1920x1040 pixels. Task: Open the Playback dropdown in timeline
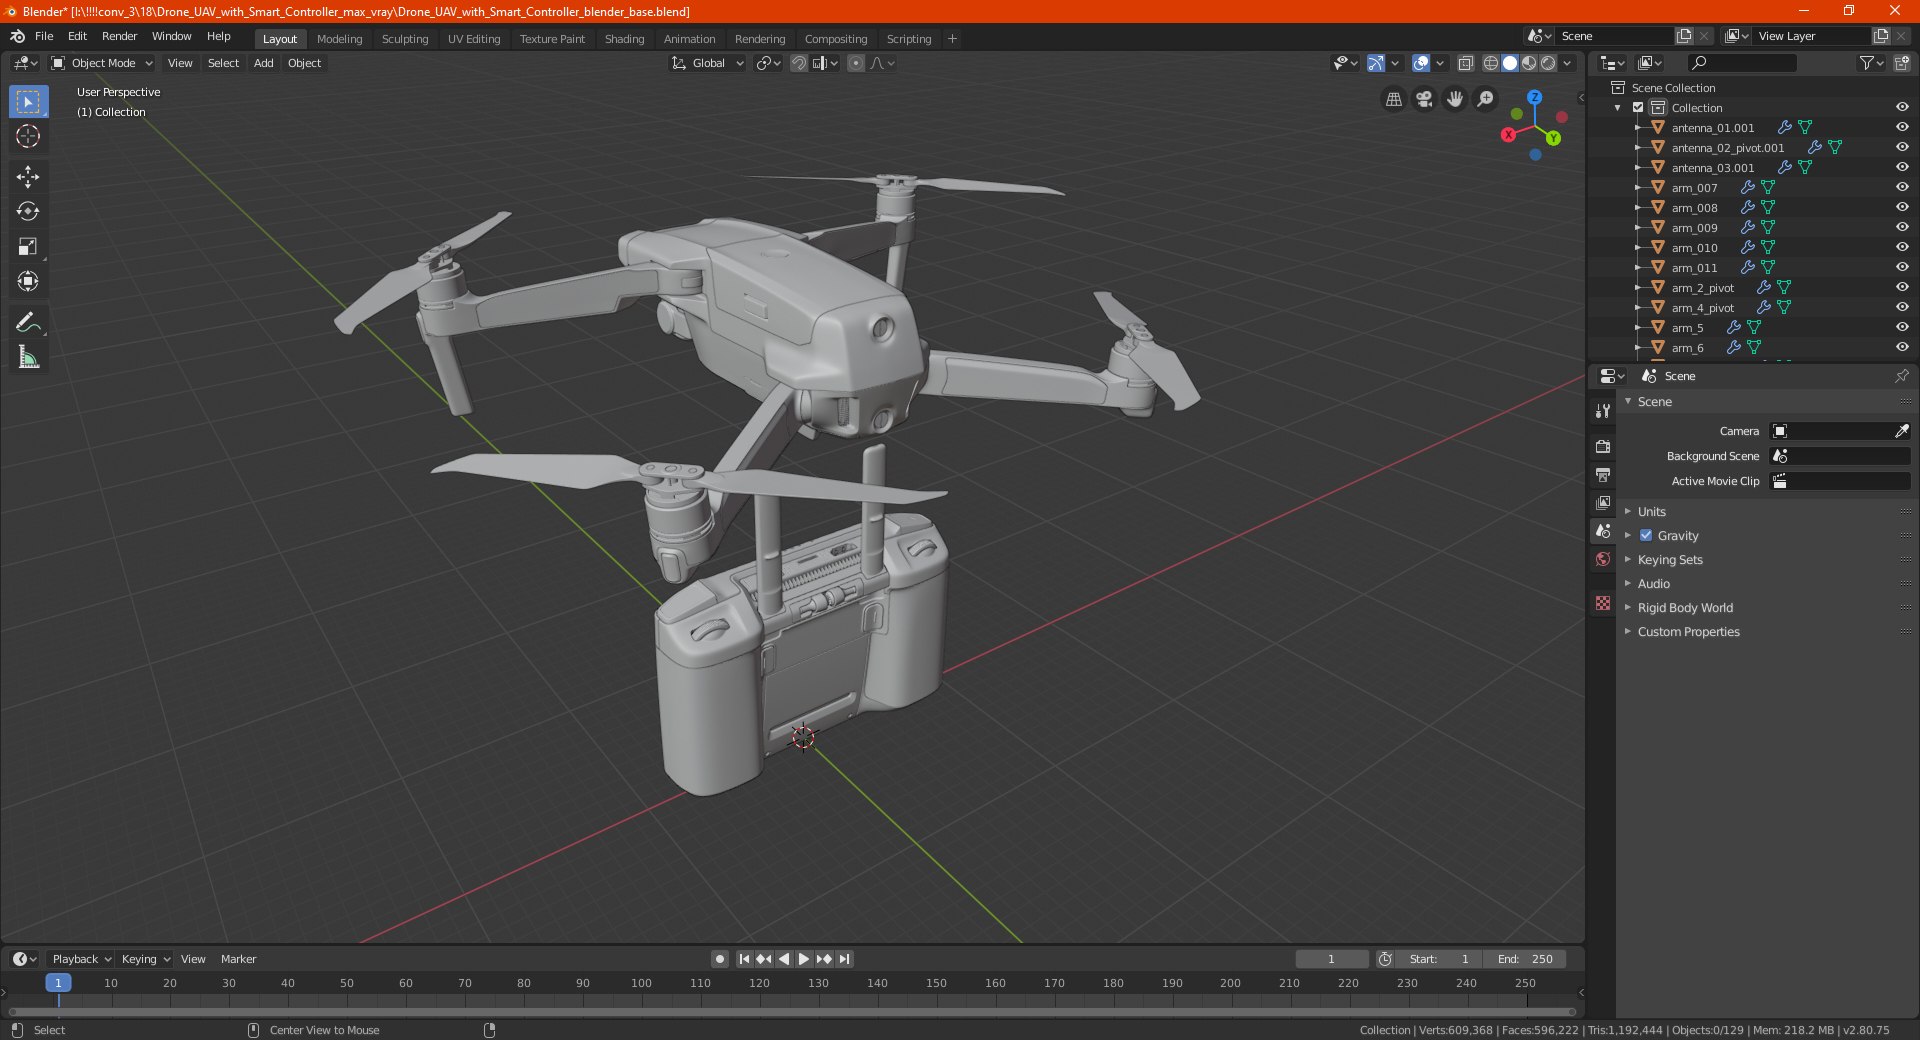pos(81,959)
